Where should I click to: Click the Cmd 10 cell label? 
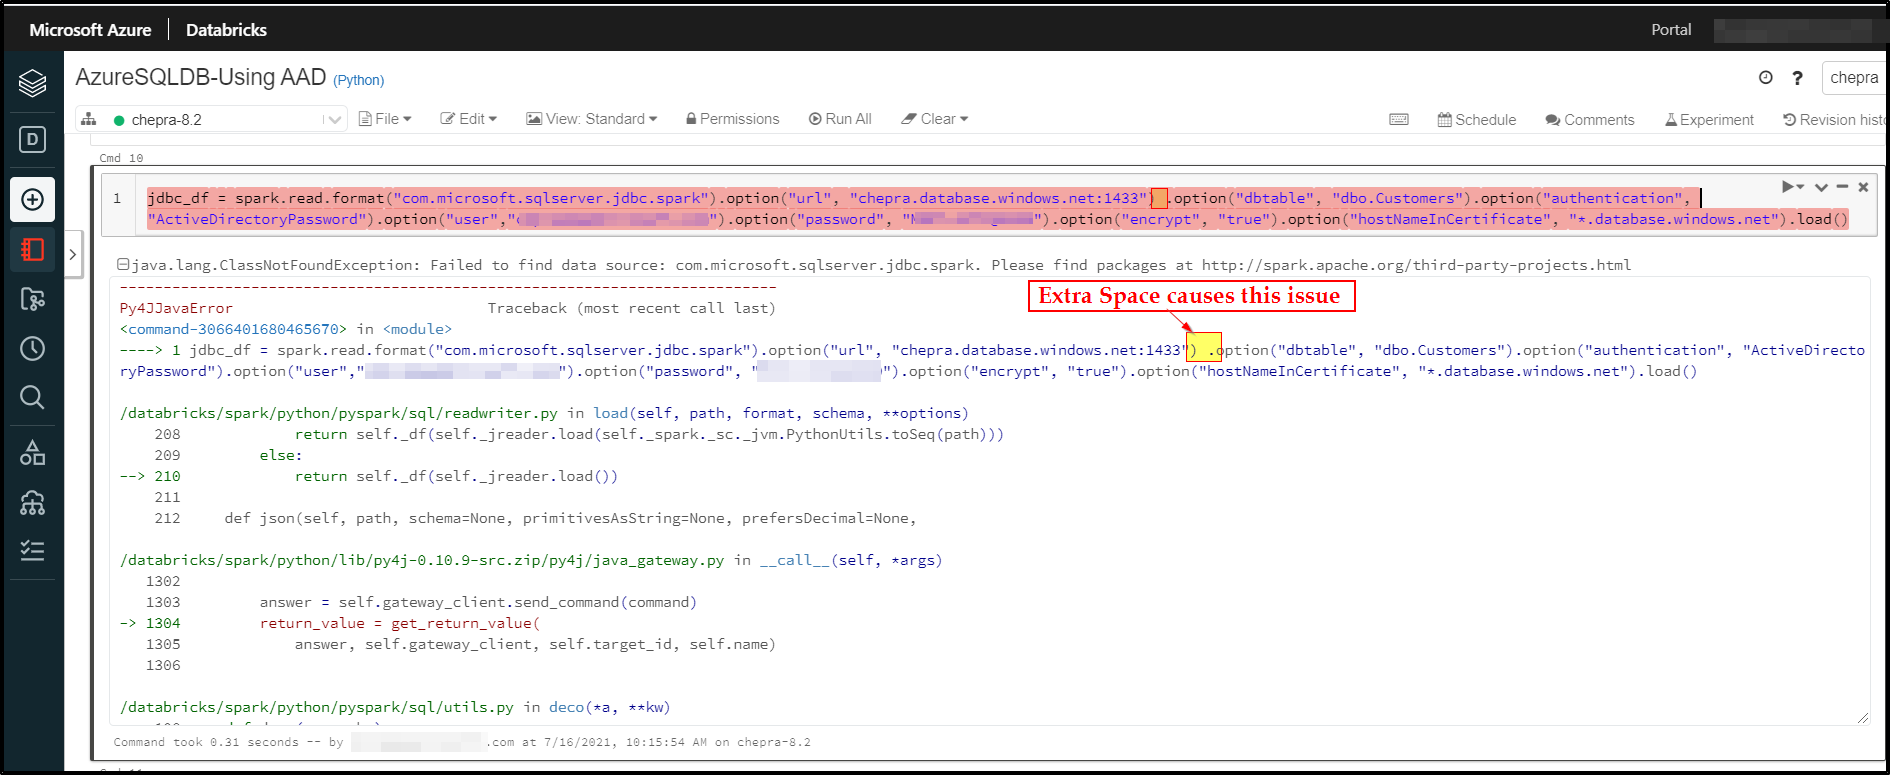point(121,158)
